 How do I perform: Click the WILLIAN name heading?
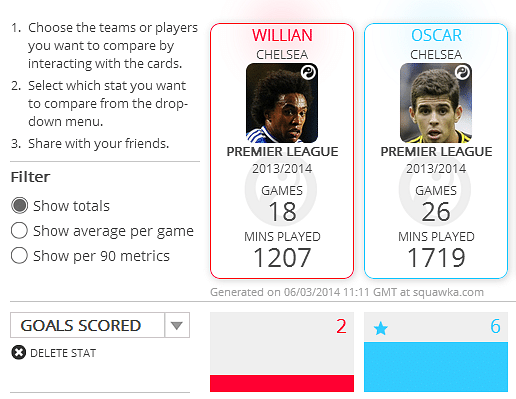click(282, 35)
